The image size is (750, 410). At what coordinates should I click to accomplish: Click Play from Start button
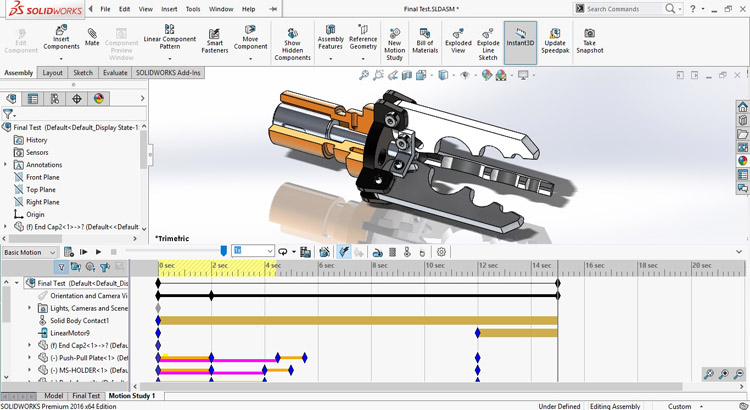pyautogui.click(x=84, y=252)
